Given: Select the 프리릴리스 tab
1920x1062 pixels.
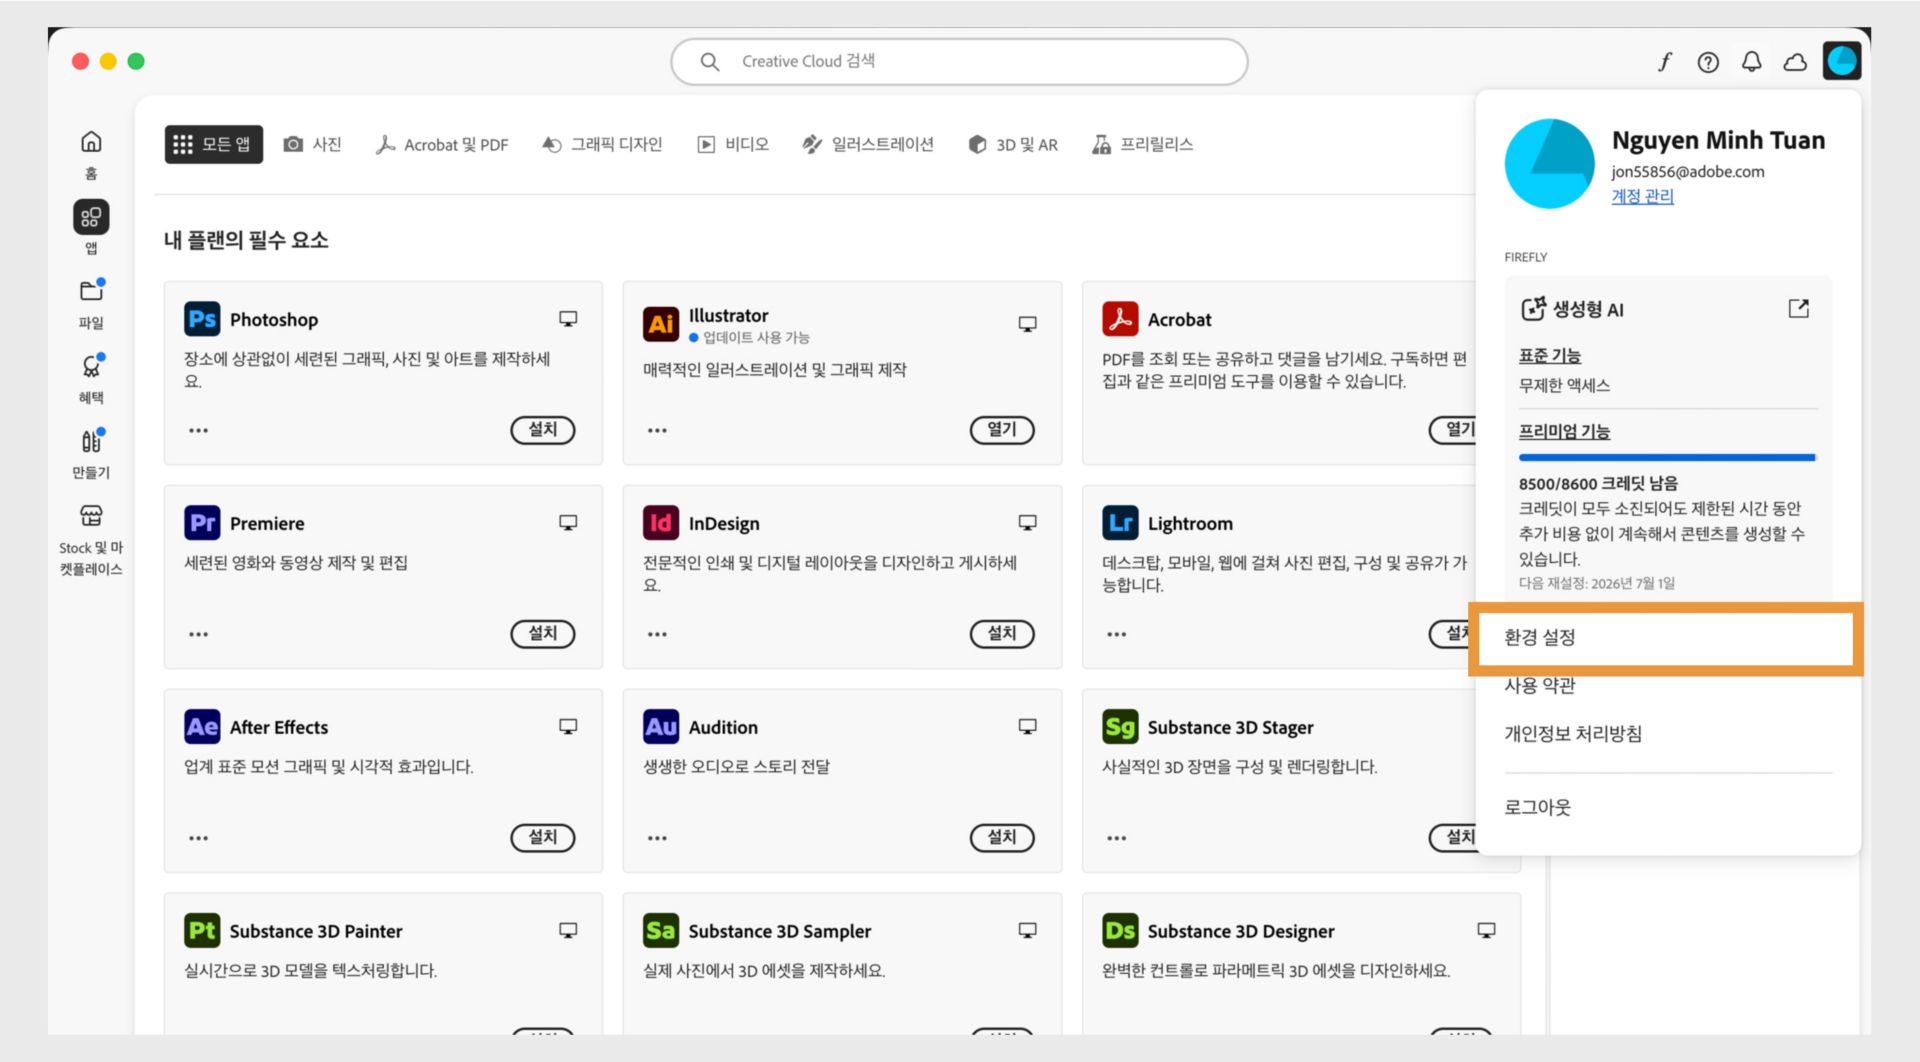Looking at the screenshot, I should tap(1143, 144).
